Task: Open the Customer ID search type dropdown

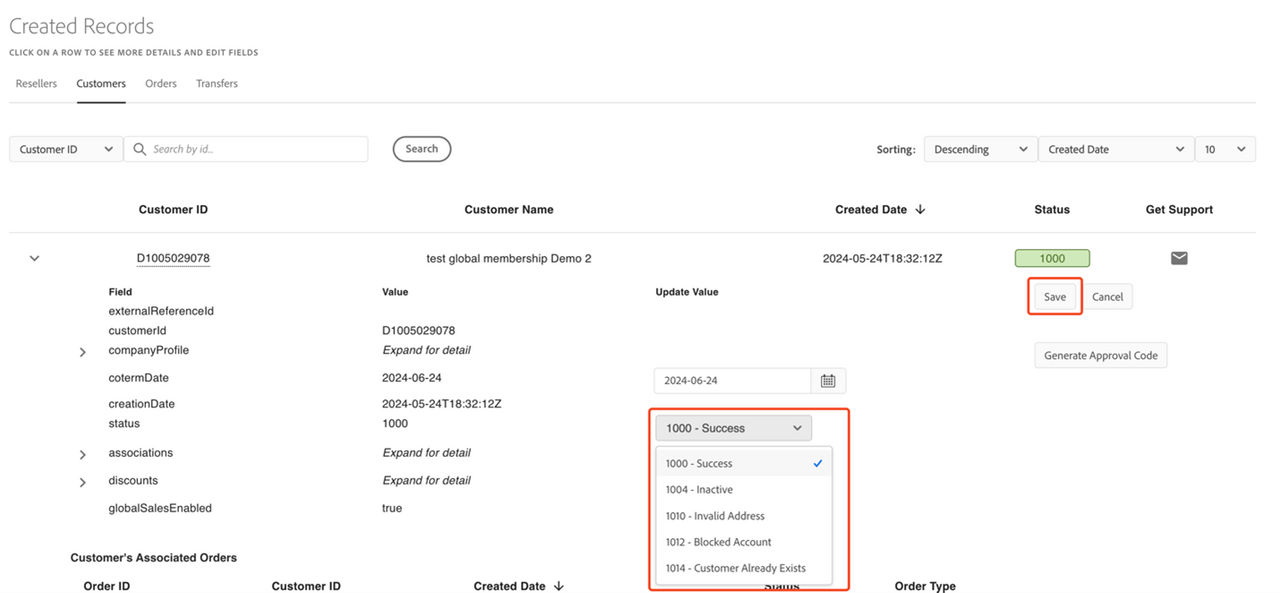Action: tap(66, 149)
